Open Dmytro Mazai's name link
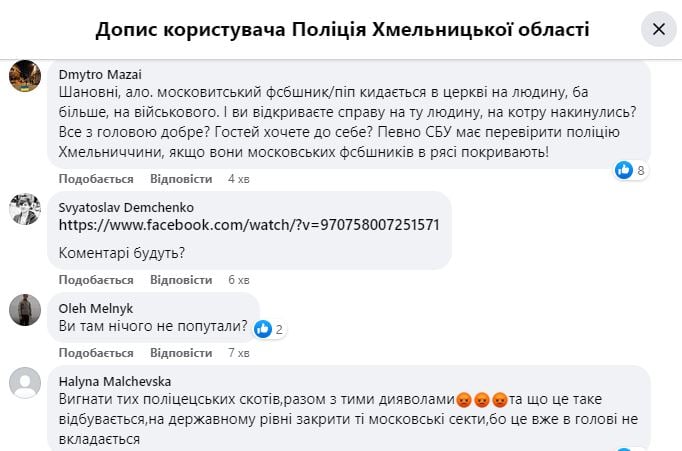The image size is (682, 451). [100, 73]
